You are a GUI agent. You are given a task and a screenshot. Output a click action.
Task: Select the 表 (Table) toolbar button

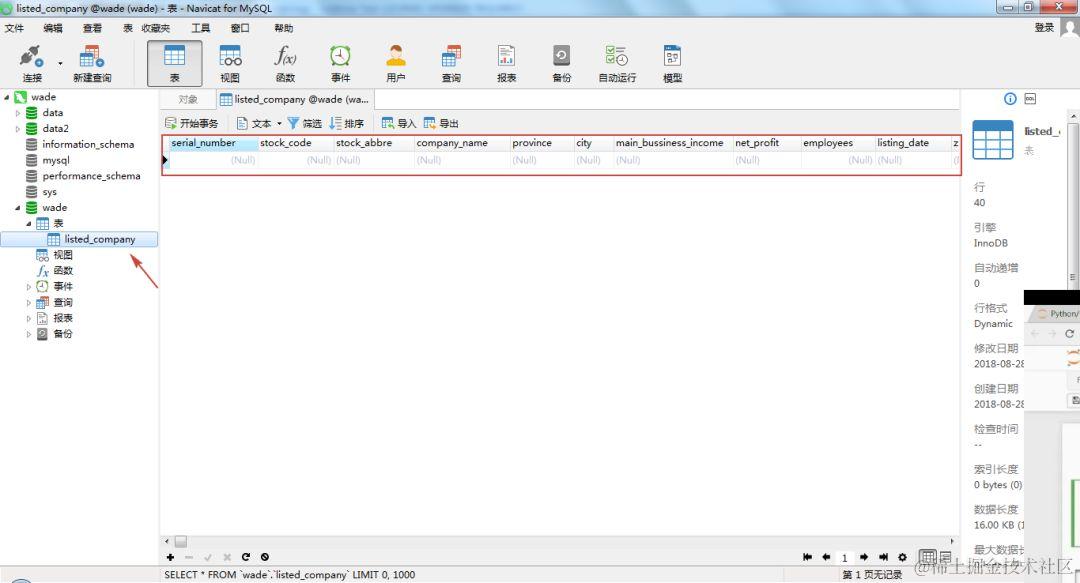[174, 63]
